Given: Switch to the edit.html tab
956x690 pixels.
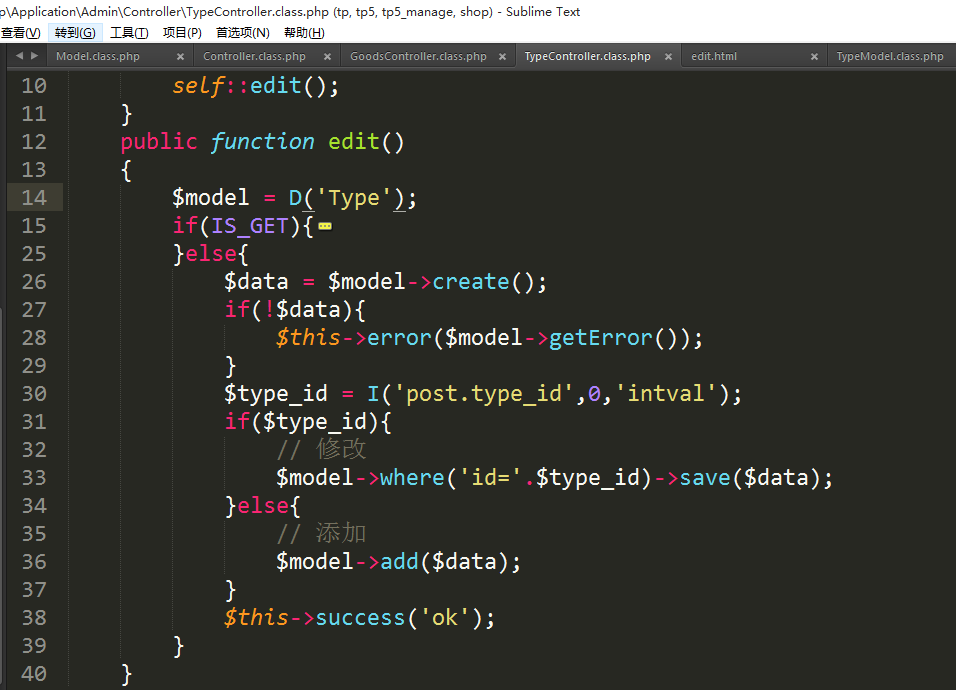Looking at the screenshot, I should tap(714, 57).
